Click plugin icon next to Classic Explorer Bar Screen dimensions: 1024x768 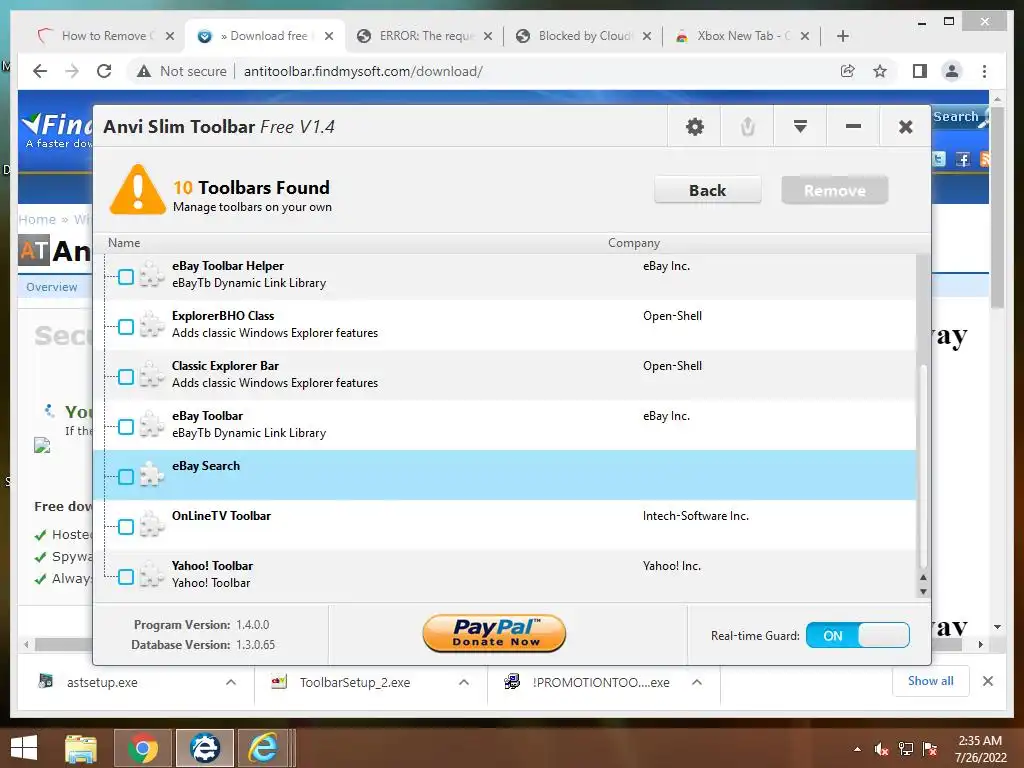(x=152, y=374)
